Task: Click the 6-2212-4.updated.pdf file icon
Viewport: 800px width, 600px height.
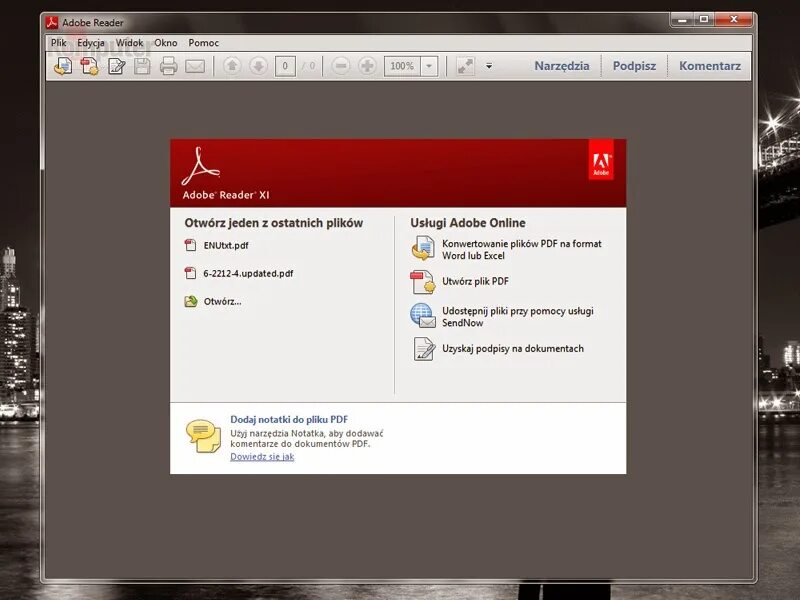Action: point(190,273)
